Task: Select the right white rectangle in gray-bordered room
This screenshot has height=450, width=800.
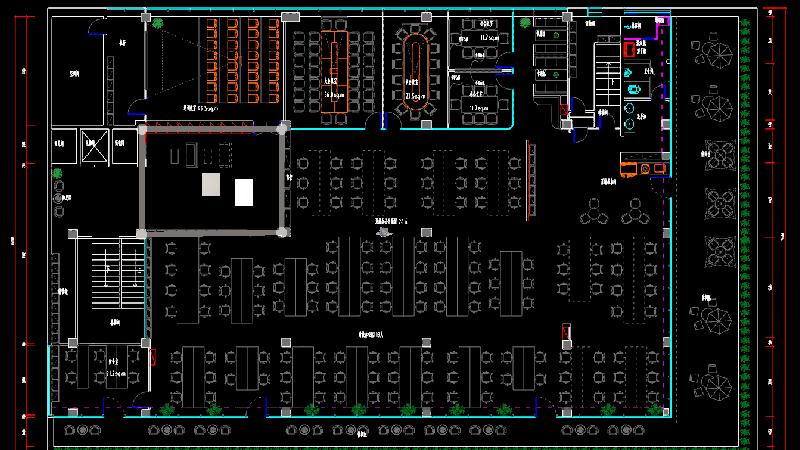Action: pos(244,191)
